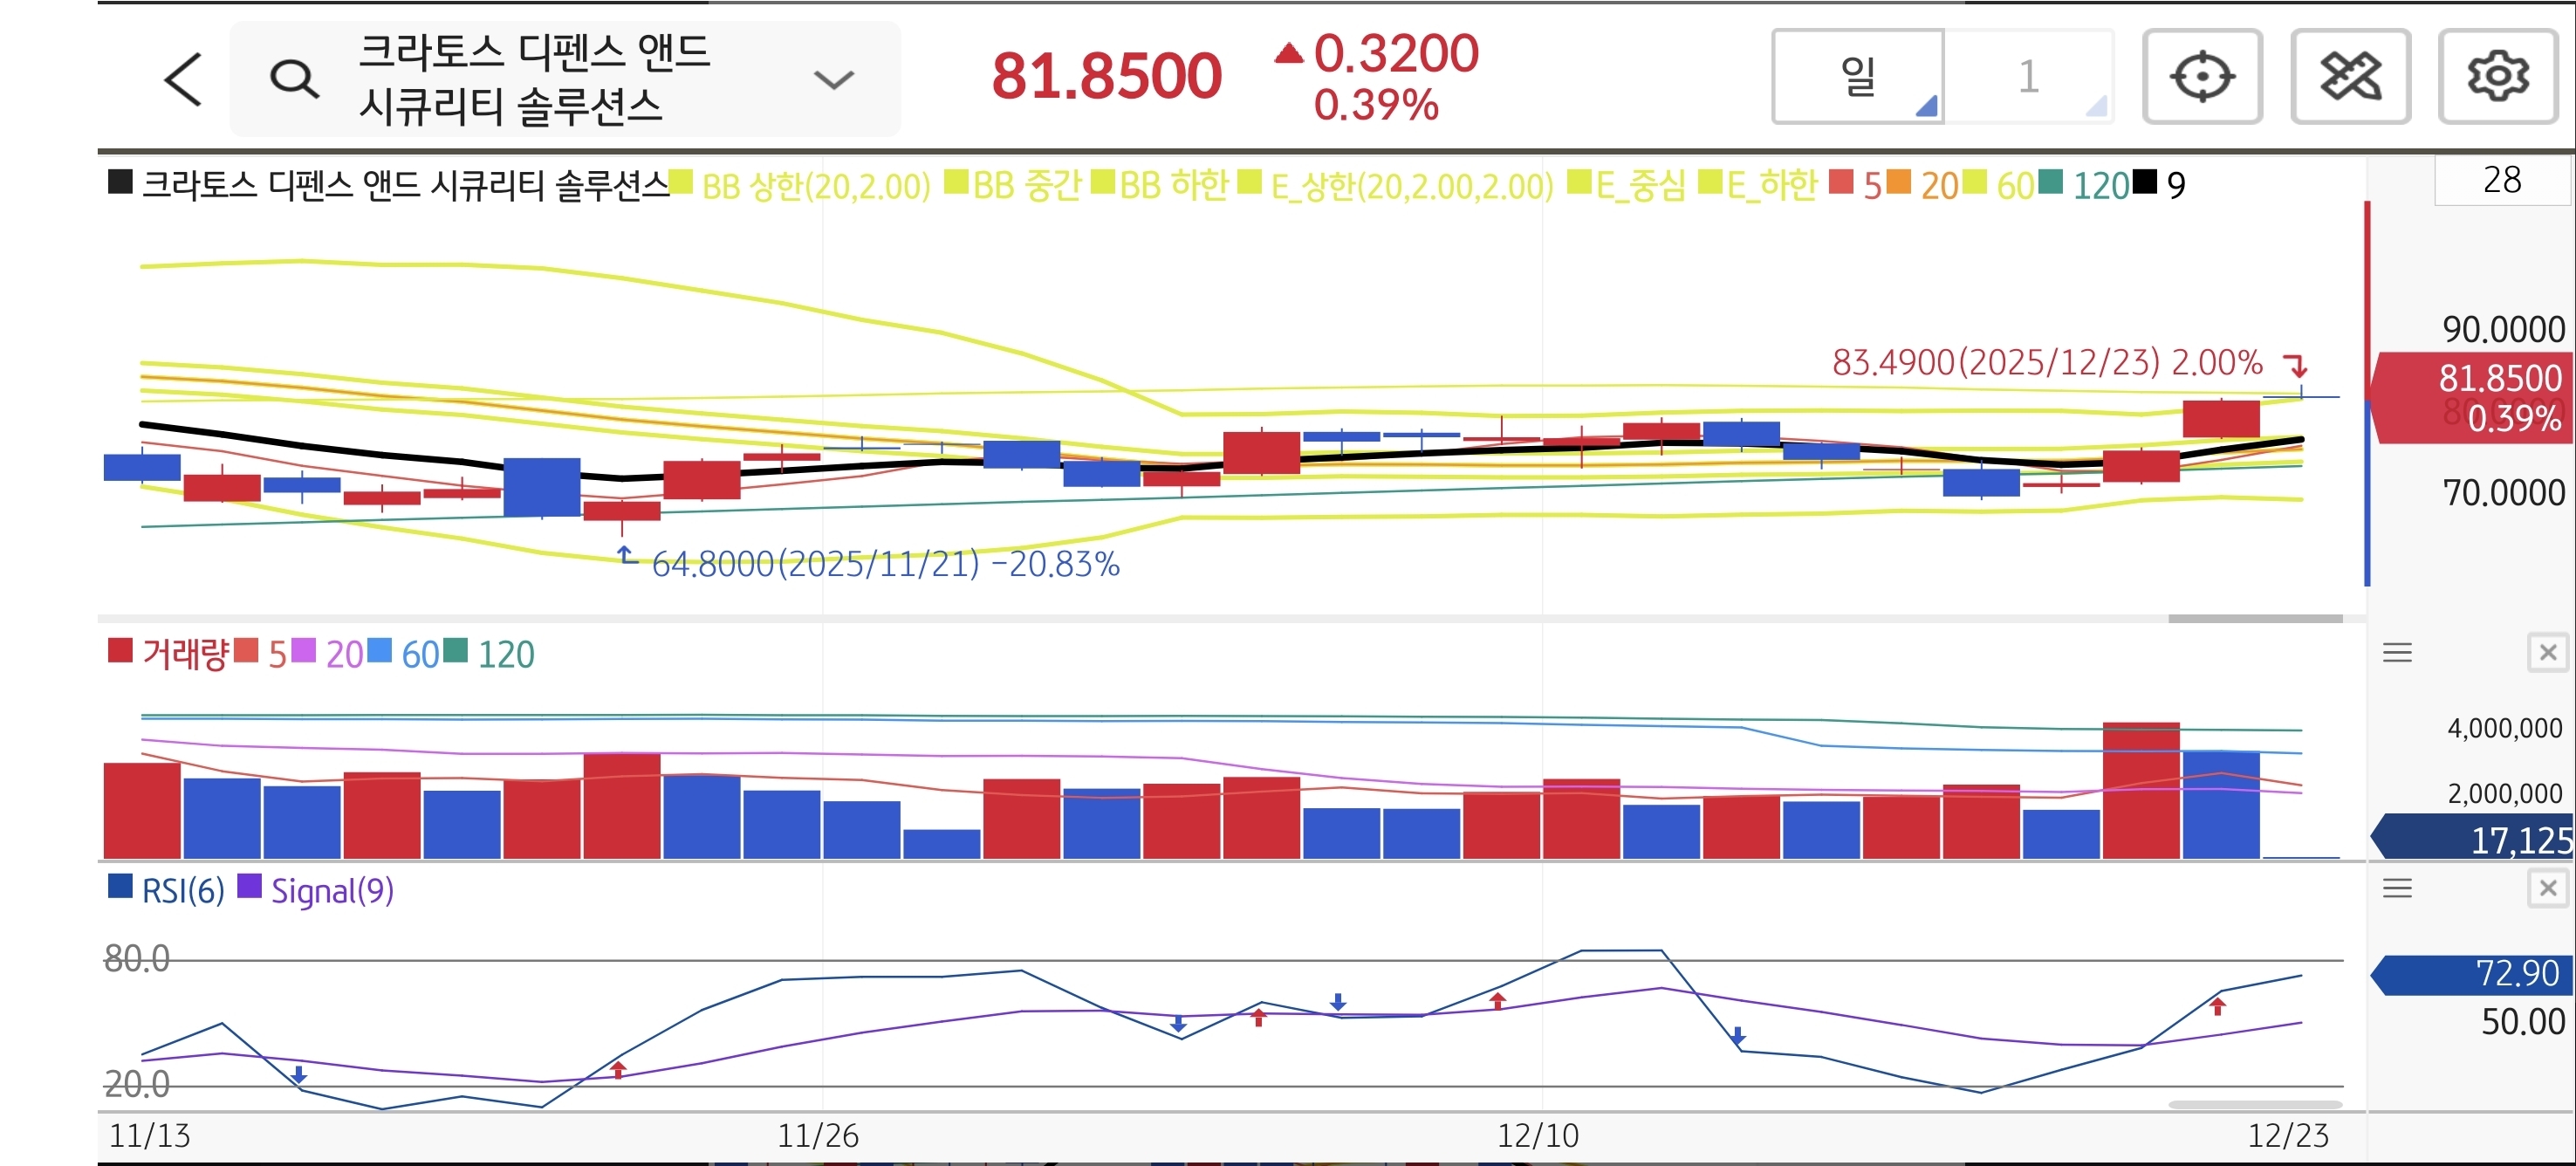2576x1166 pixels.
Task: Close the volume indicator panel
Action: (2547, 653)
